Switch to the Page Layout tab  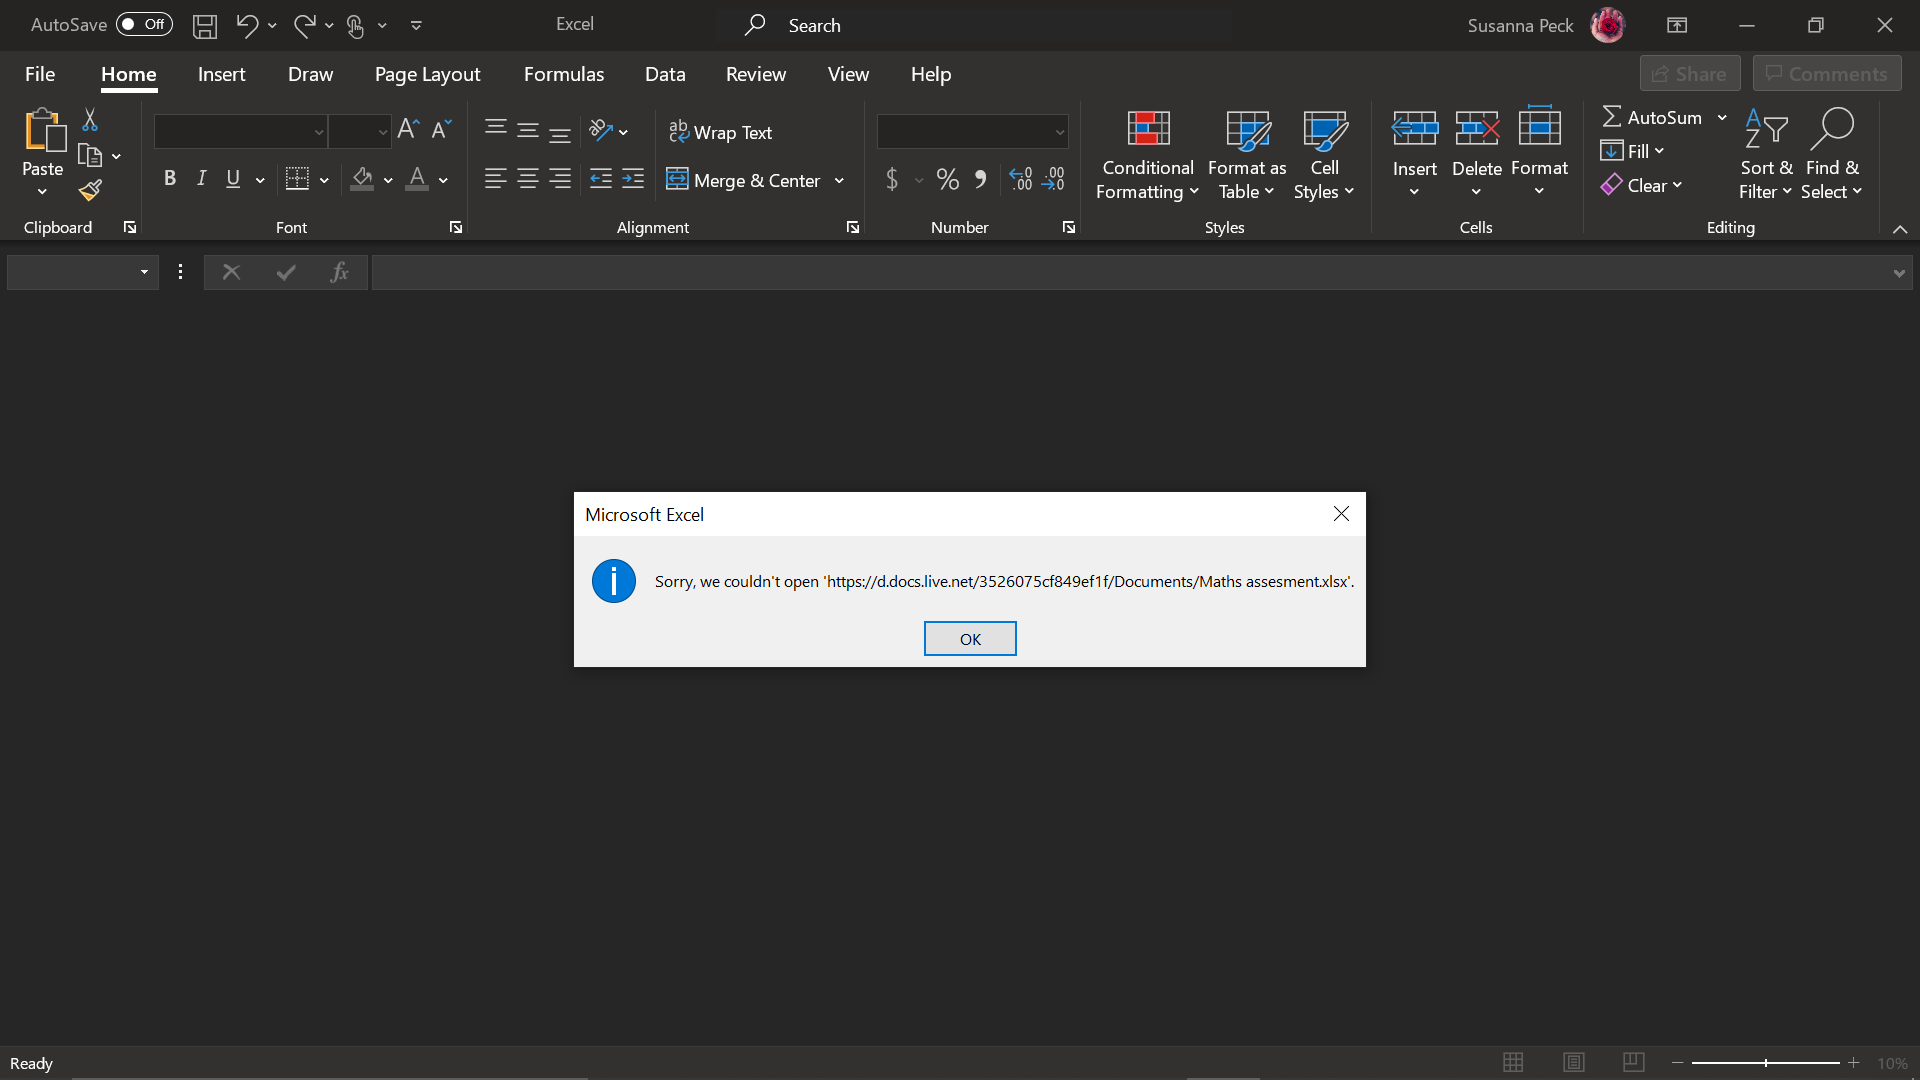coord(427,74)
